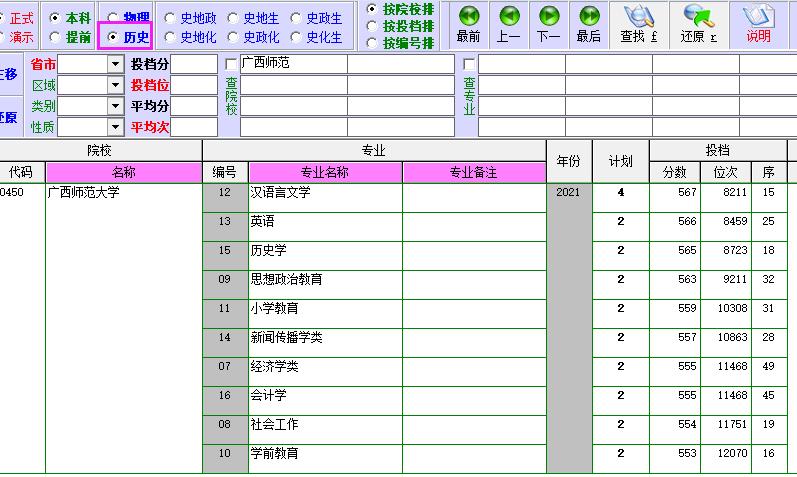Open the 查找 search tool
797x477 pixels.
click(x=638, y=23)
